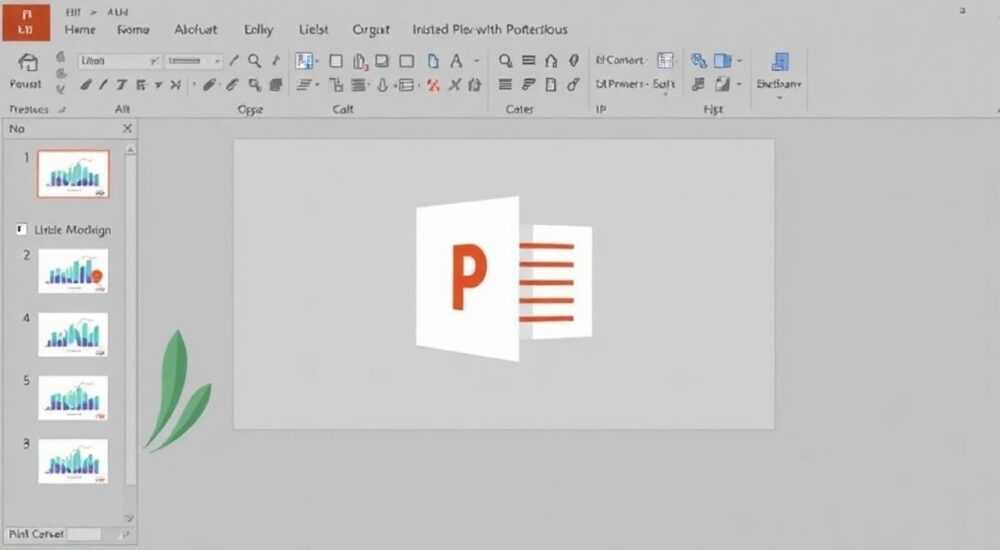Click the large blue Ductisany icon
The width and height of the screenshot is (1000, 550).
tap(780, 62)
